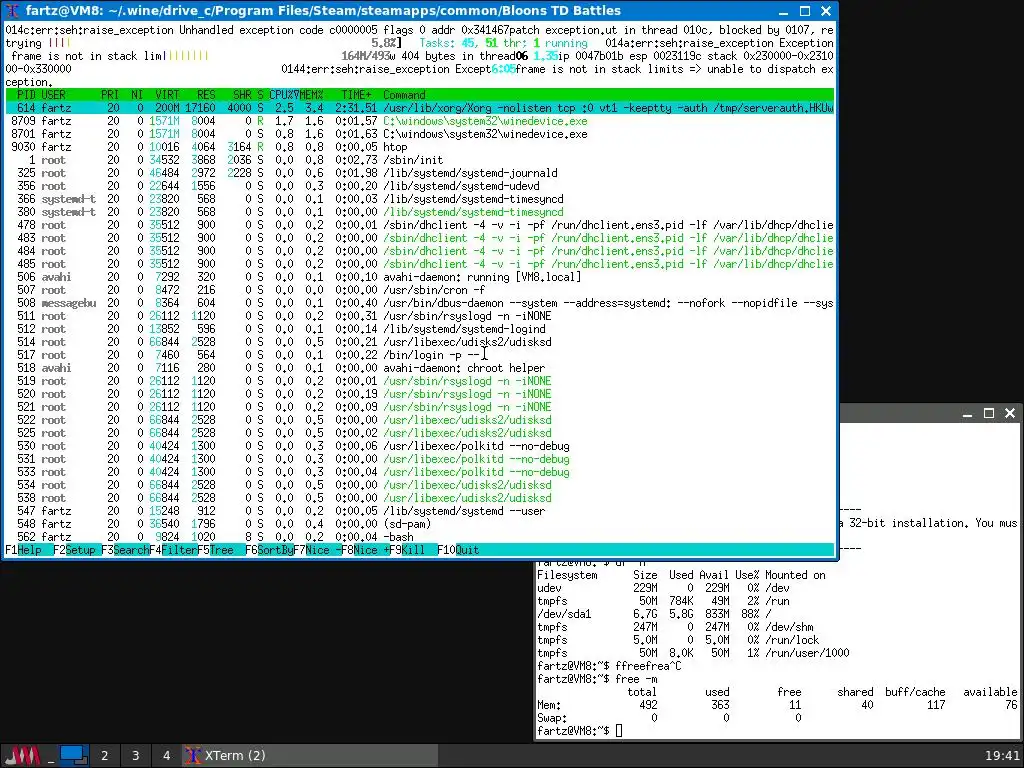Select avahi-daemon chroot helper row
Image resolution: width=1024 pixels, height=768 pixels.
419,368
